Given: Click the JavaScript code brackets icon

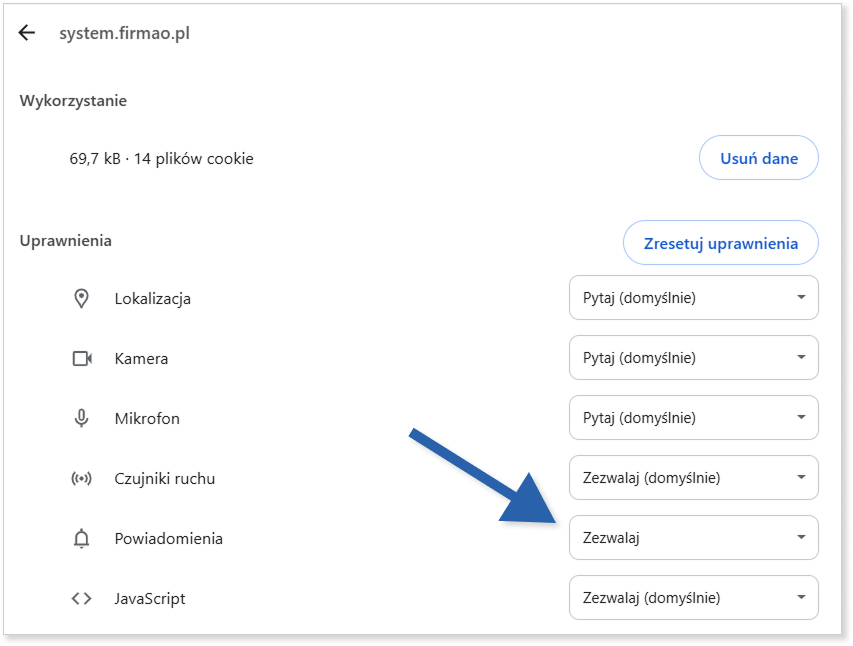Looking at the screenshot, I should pyautogui.click(x=81, y=599).
